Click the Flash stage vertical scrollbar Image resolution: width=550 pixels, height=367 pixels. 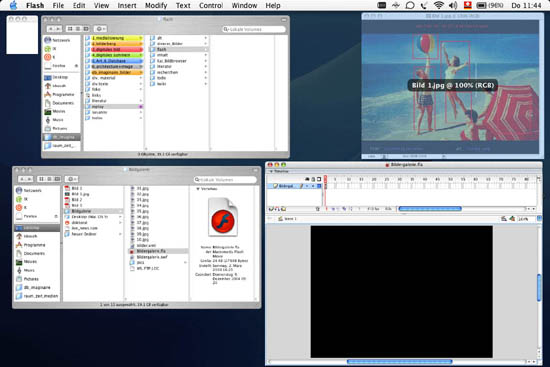point(539,288)
